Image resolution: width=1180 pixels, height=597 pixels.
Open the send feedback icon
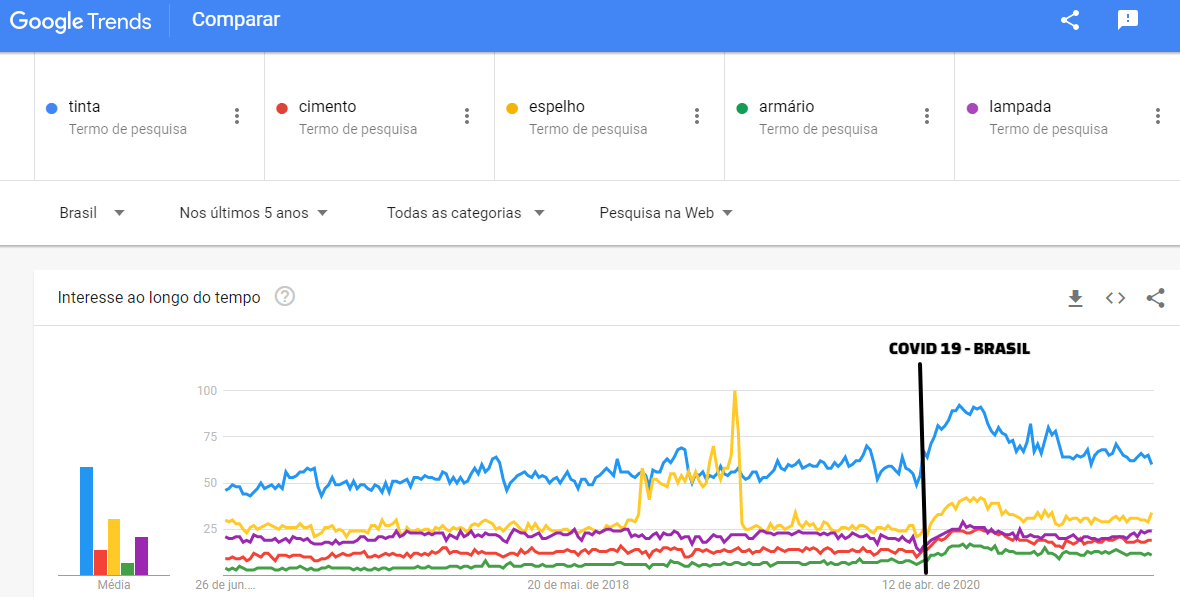point(1128,20)
